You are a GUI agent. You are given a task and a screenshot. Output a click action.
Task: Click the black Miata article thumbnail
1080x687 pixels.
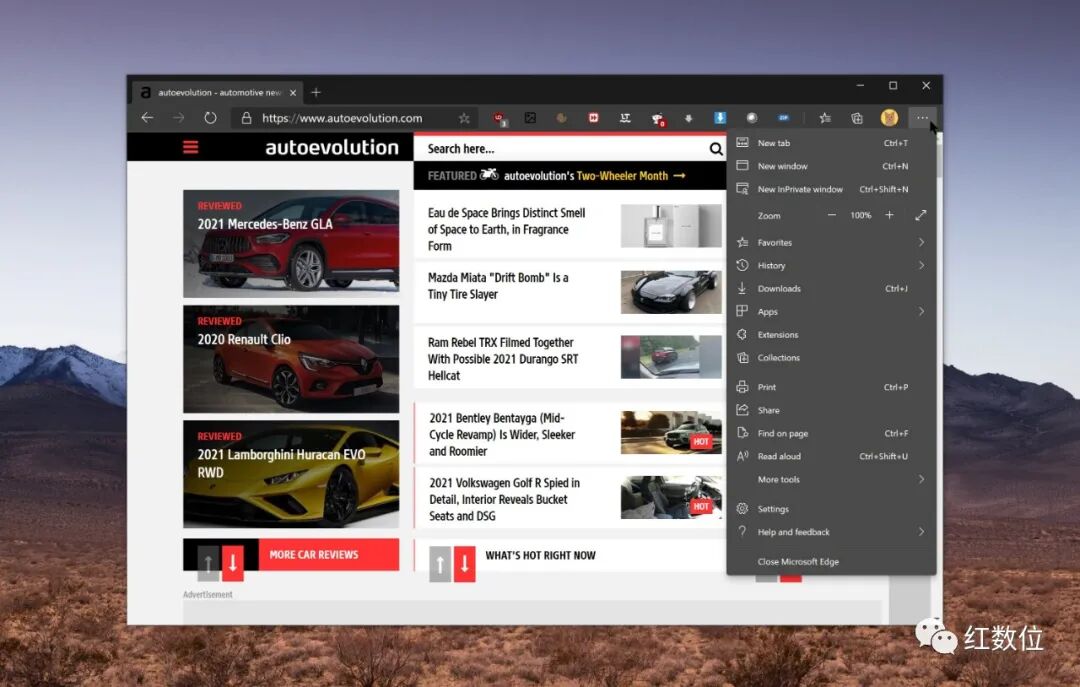671,292
